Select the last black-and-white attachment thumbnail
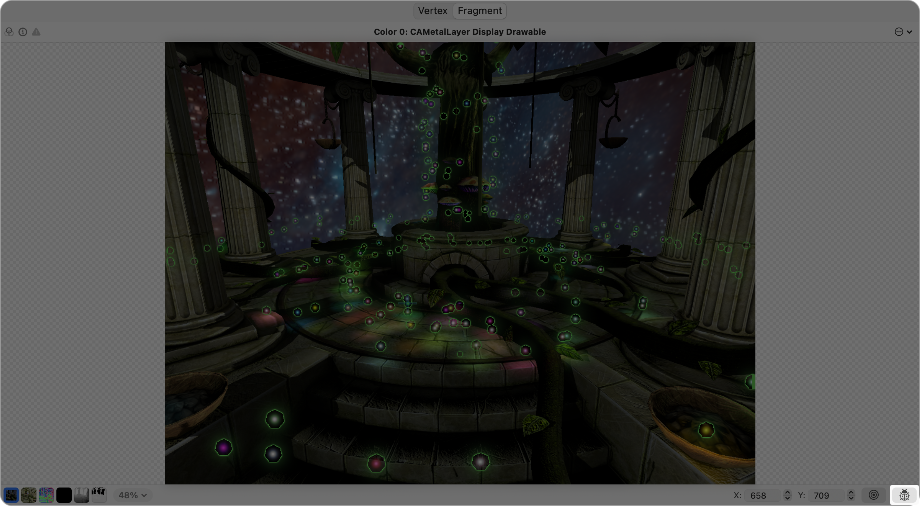 coord(99,494)
